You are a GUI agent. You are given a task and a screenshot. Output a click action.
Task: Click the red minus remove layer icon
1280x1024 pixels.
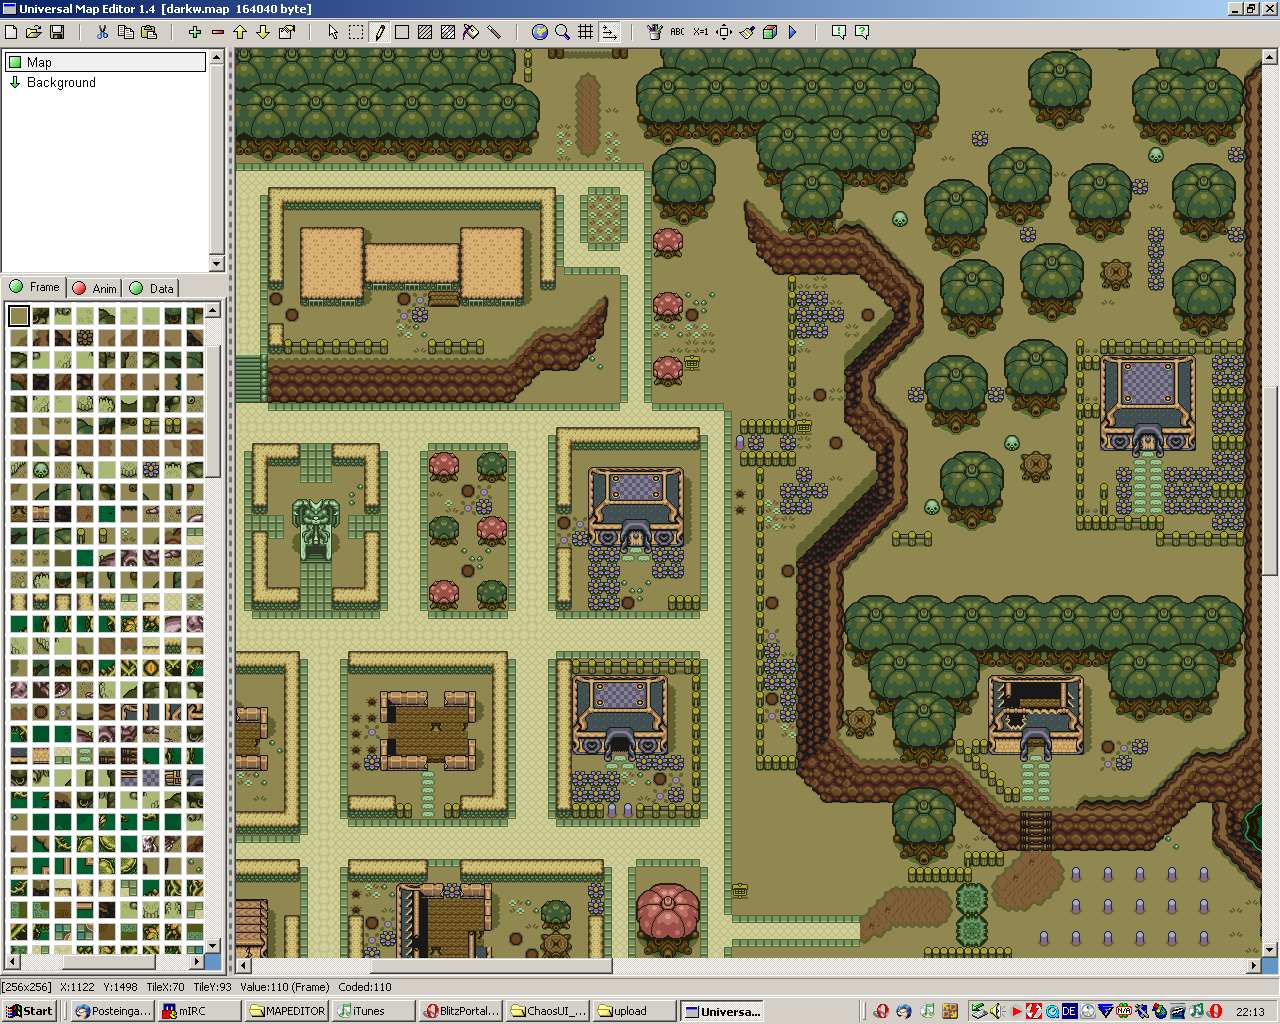[217, 32]
